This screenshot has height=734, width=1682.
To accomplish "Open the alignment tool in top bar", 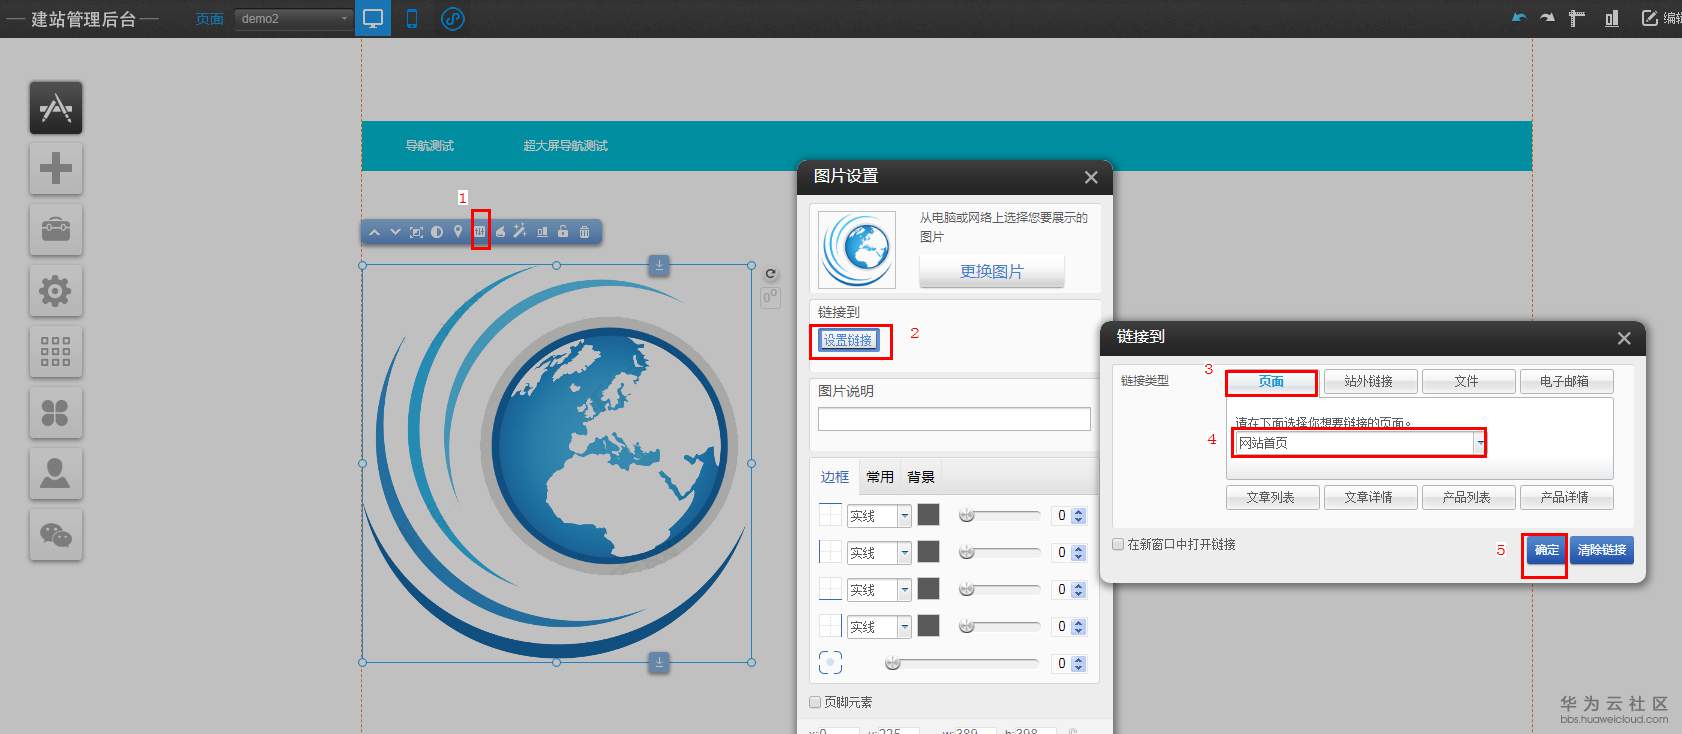I will (1612, 18).
